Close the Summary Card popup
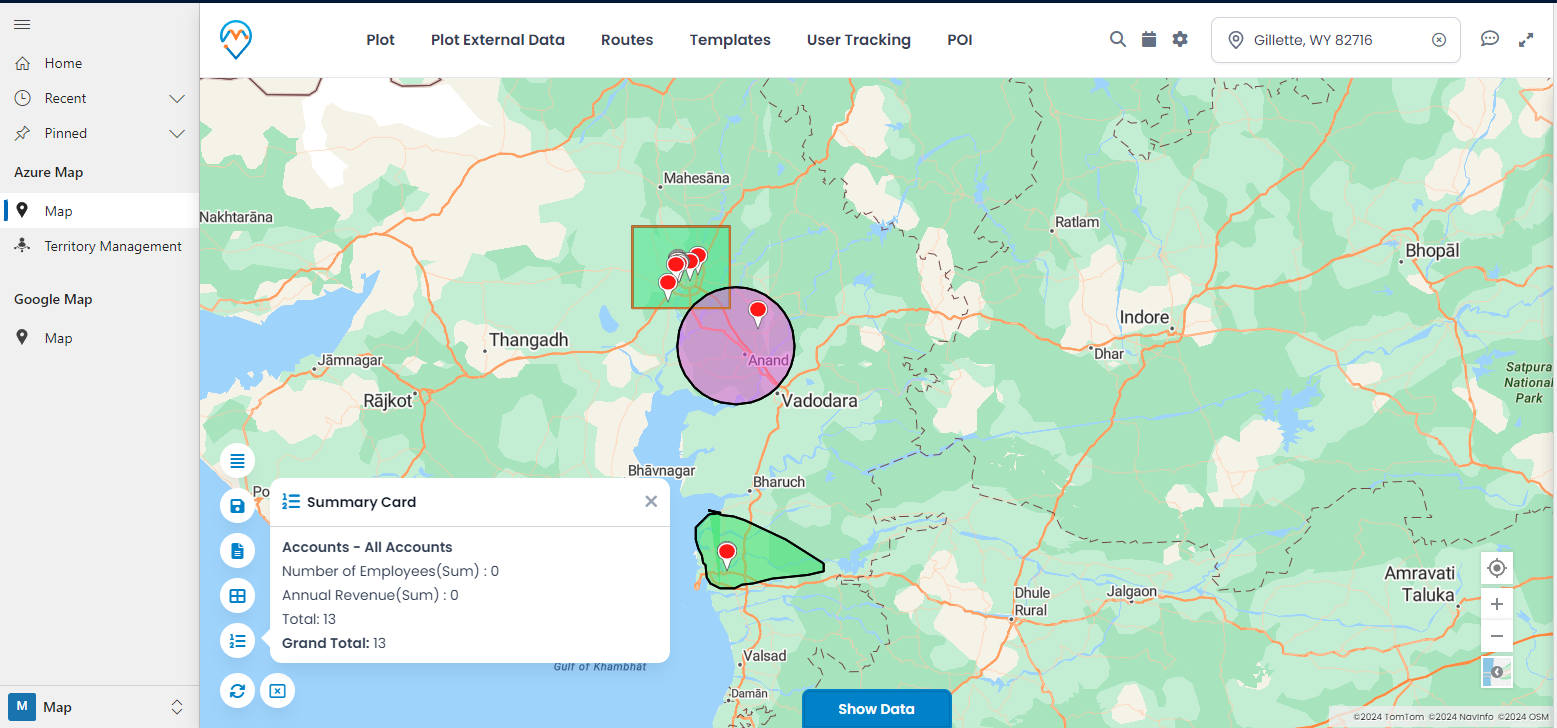The image size is (1557, 728). coord(651,502)
